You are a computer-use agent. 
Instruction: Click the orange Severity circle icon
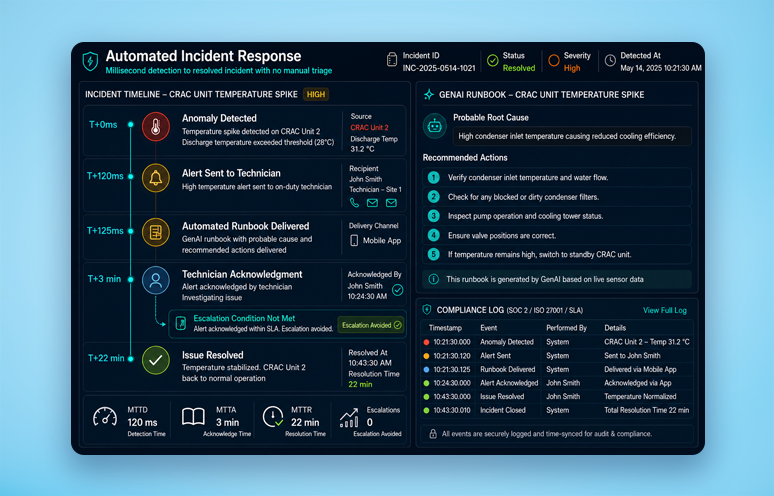coord(554,60)
